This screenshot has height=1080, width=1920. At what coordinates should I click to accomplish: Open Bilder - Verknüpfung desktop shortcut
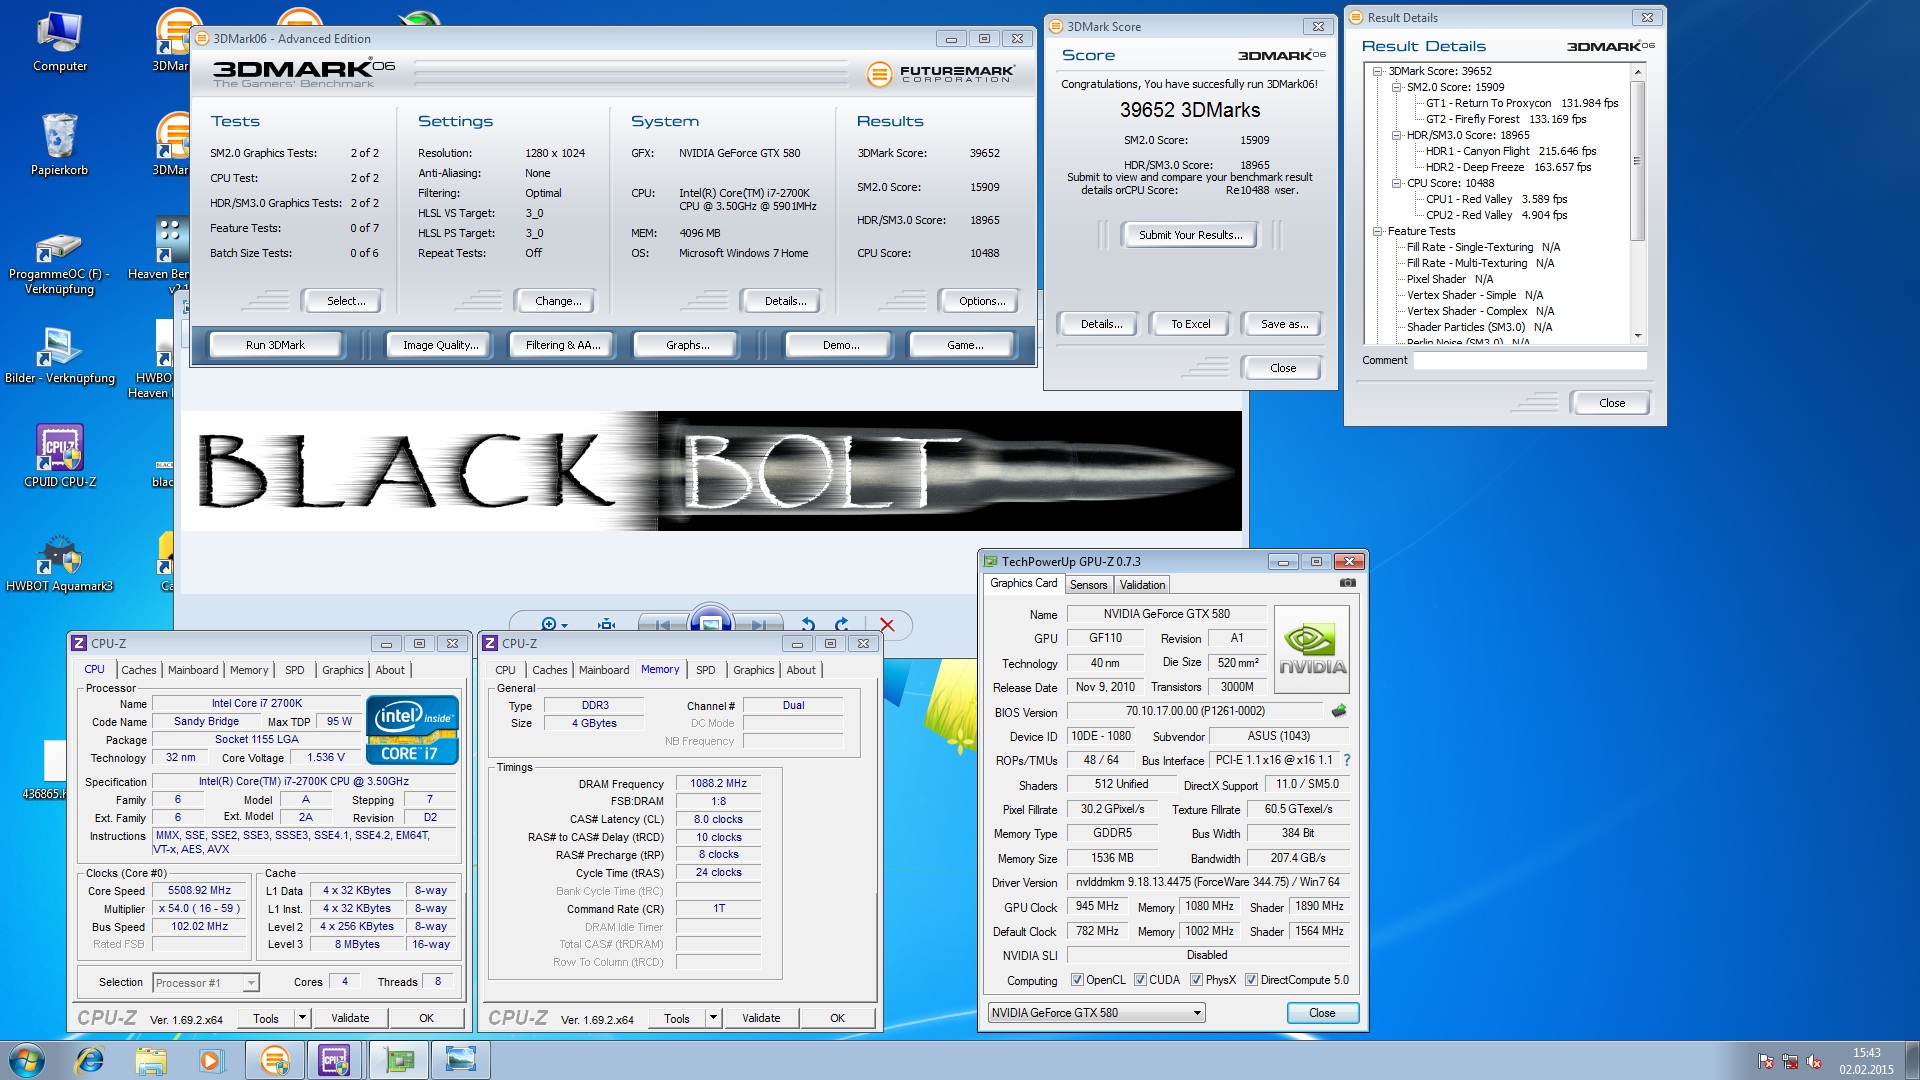click(x=60, y=355)
